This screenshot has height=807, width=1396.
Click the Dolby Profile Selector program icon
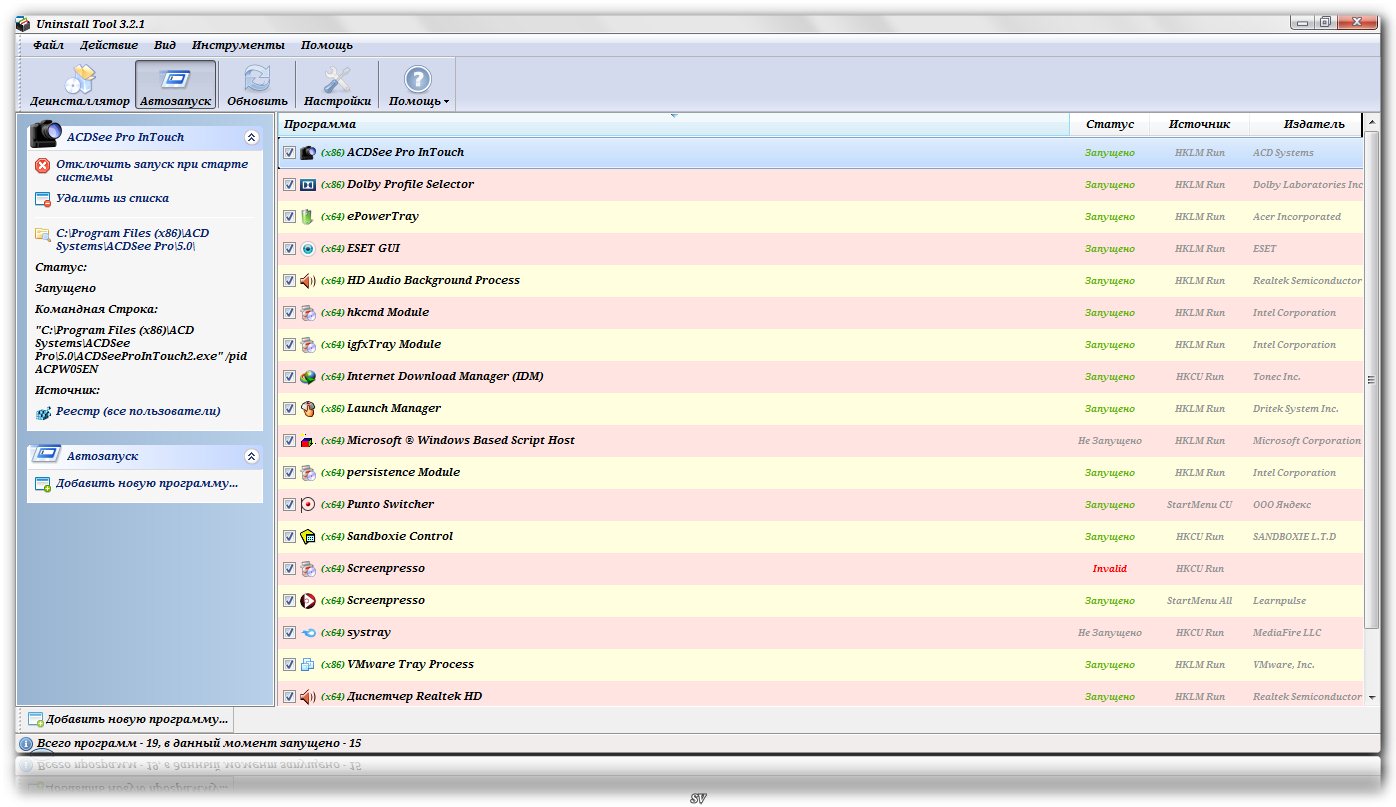coord(308,185)
